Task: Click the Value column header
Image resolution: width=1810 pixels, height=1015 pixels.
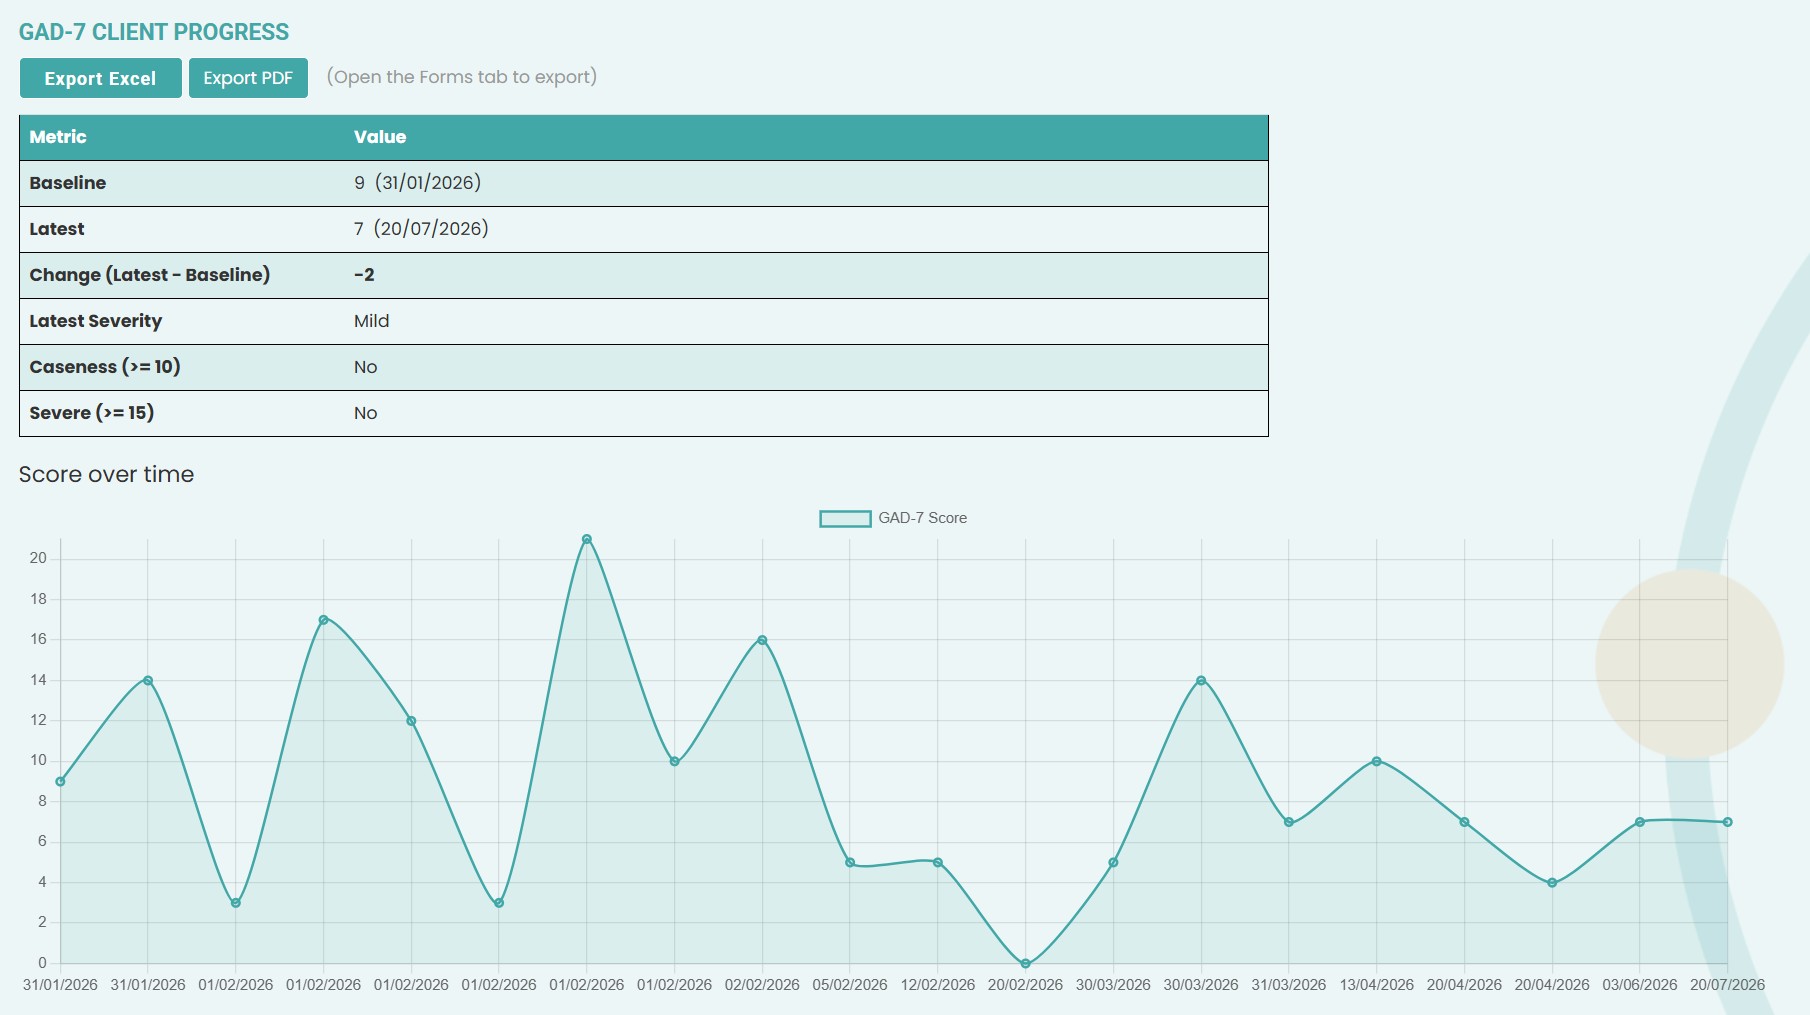Action: point(380,137)
